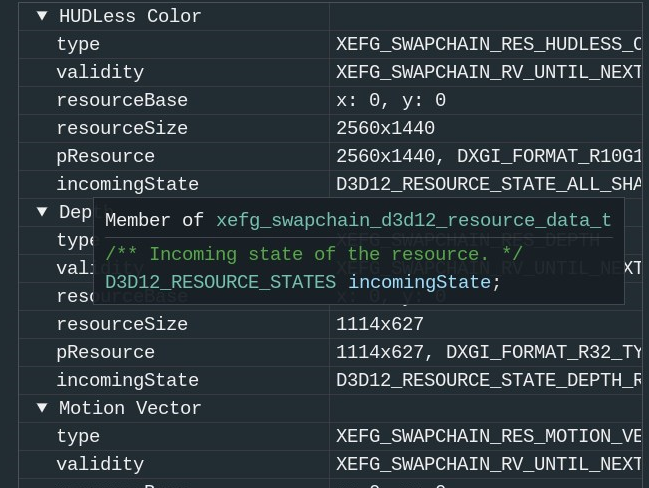649x488 pixels.
Task: Click the 1114x627 resourceSize value
Action: (x=380, y=324)
